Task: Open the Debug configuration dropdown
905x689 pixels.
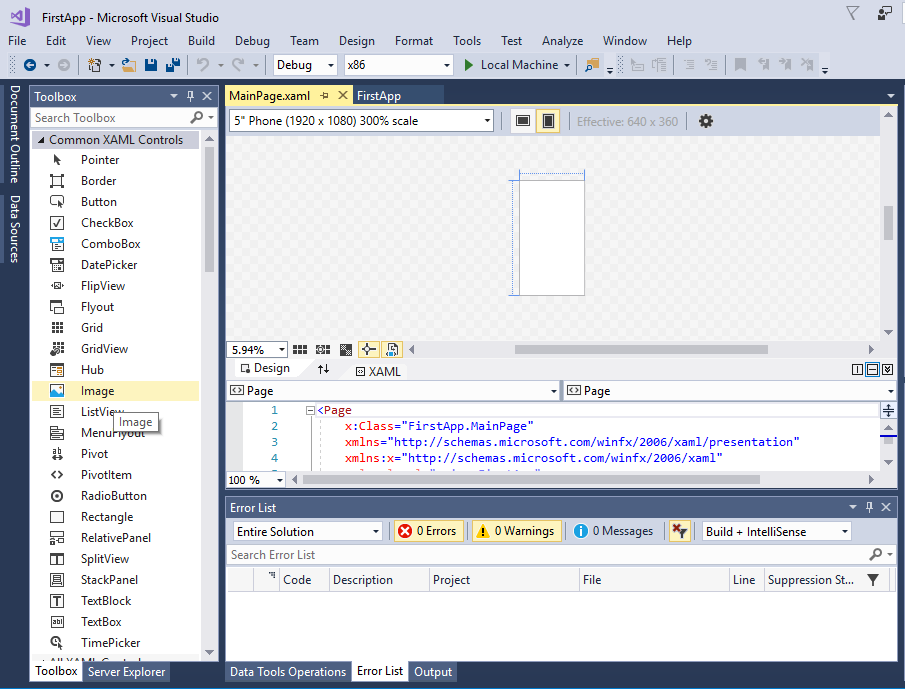Action: pyautogui.click(x=331, y=65)
